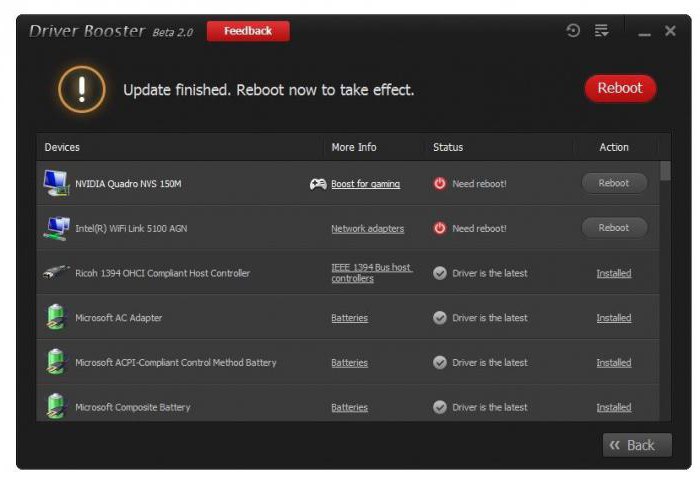
Task: Send feedback with the red Feedback button
Action: click(248, 31)
